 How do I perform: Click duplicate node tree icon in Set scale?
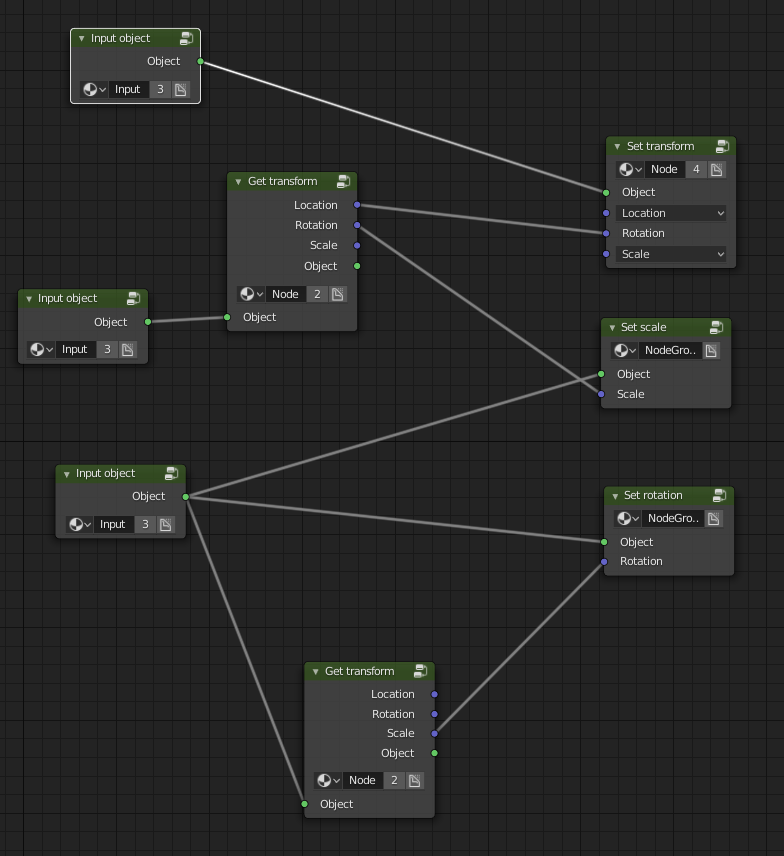coord(711,351)
